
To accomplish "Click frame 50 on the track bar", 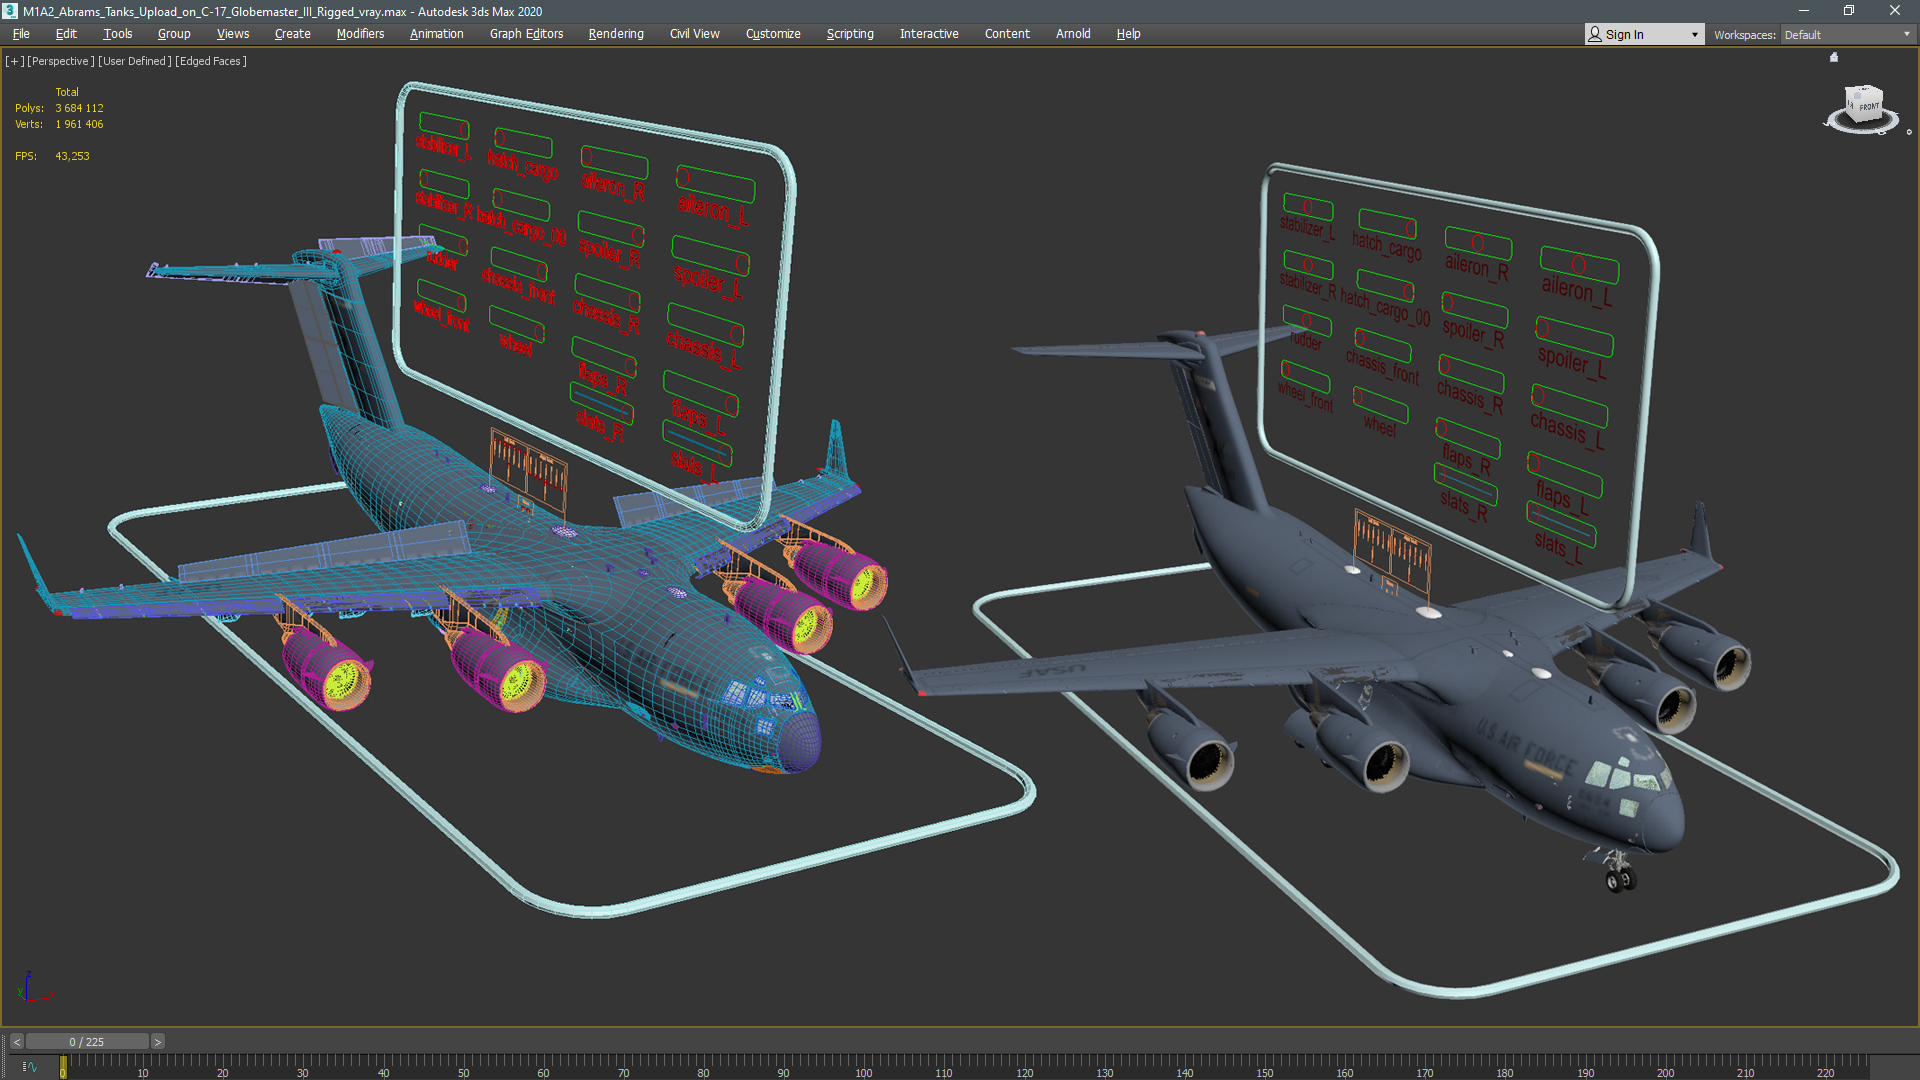I will tap(463, 1071).
